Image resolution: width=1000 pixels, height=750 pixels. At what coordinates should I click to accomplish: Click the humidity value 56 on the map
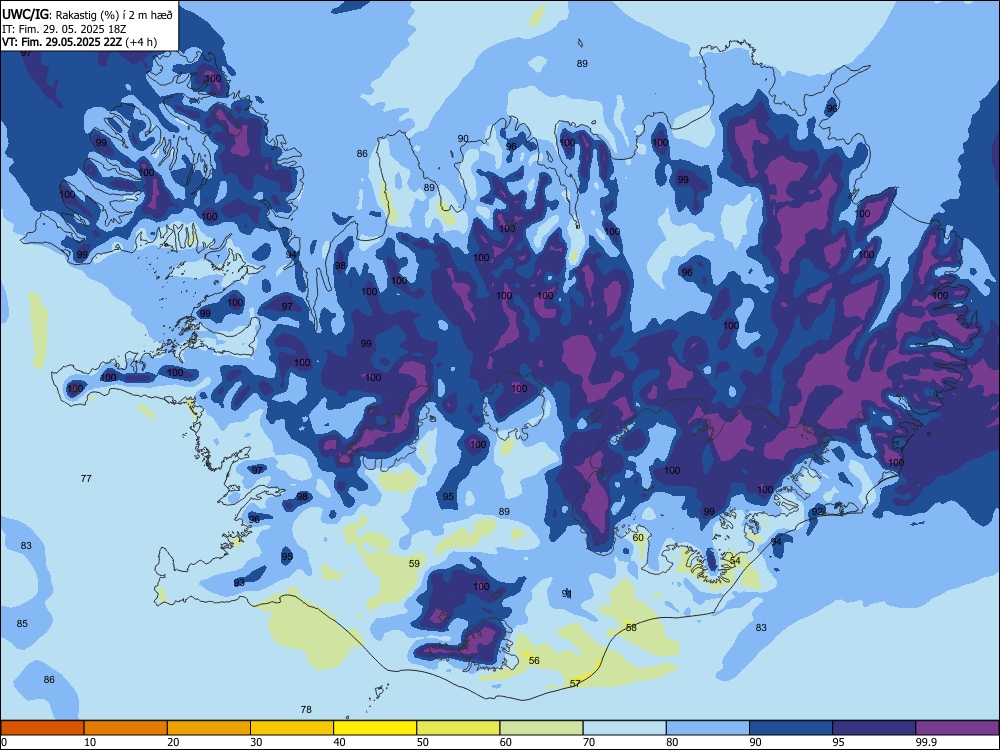coord(534,660)
